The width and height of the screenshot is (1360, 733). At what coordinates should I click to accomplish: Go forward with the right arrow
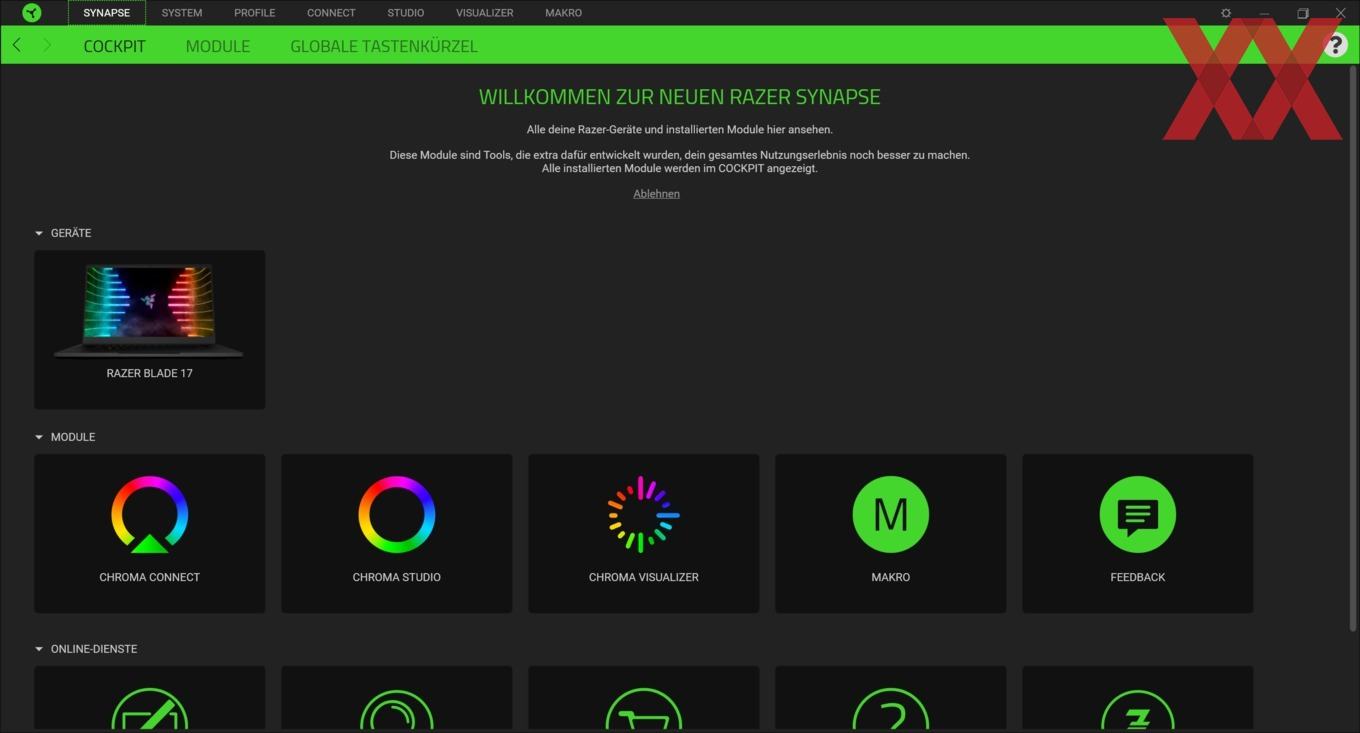coord(46,45)
